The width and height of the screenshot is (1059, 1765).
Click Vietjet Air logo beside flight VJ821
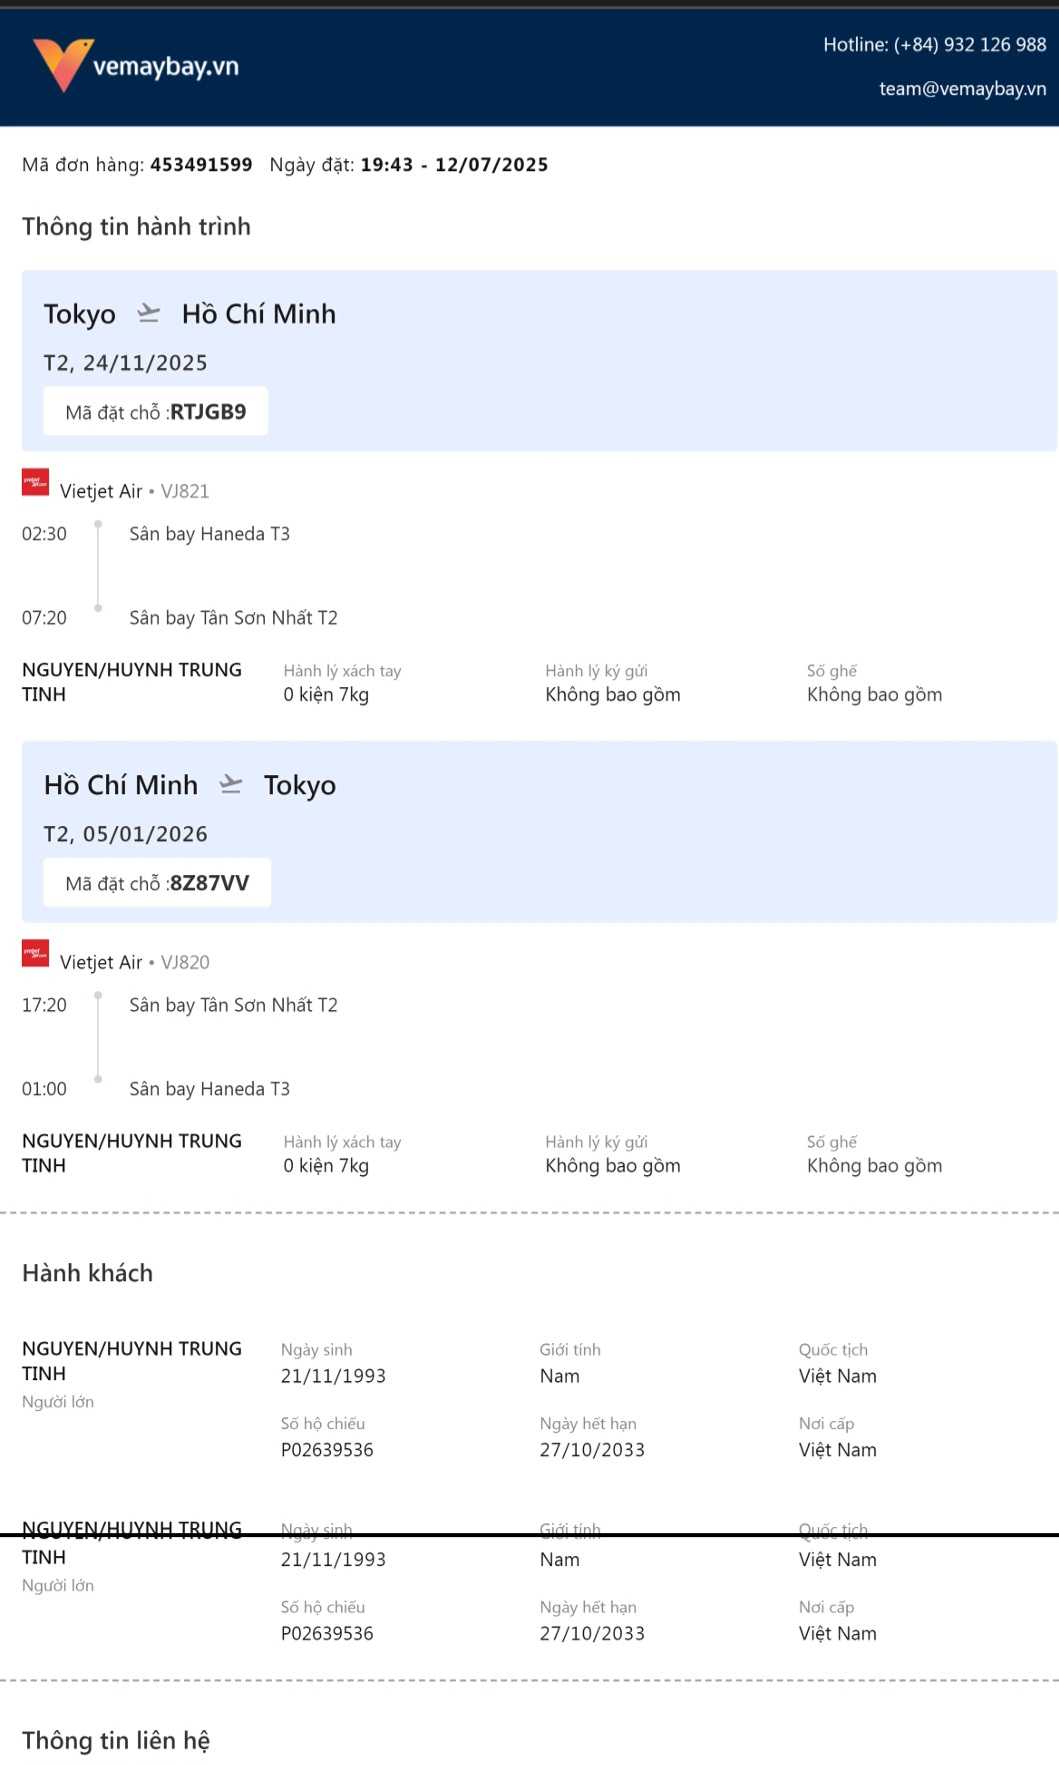36,483
